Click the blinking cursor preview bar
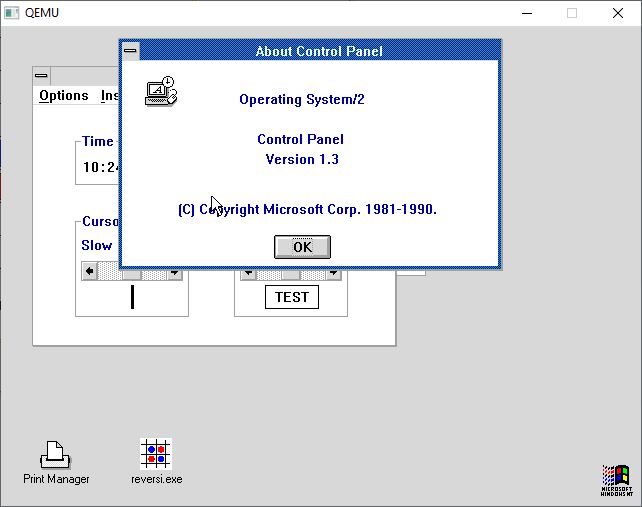 tap(132, 297)
